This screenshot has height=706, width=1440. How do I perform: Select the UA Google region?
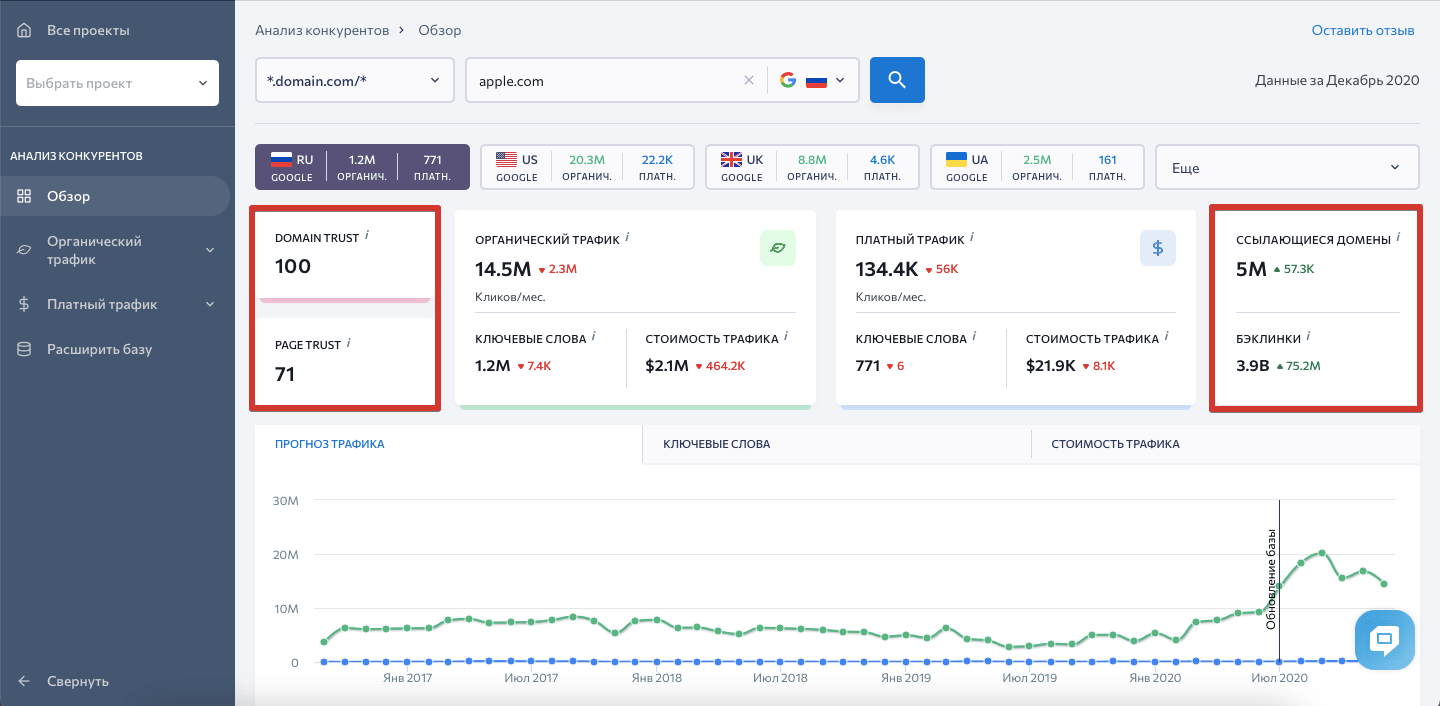pos(1037,167)
